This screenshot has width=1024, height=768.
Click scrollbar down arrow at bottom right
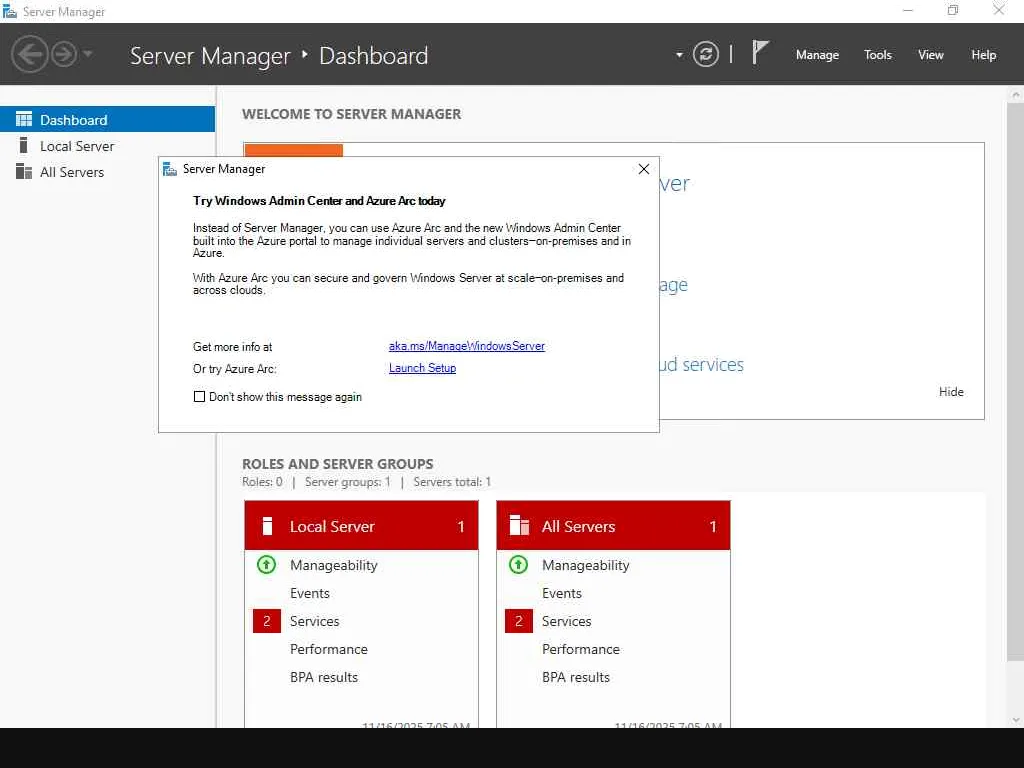[1016, 720]
